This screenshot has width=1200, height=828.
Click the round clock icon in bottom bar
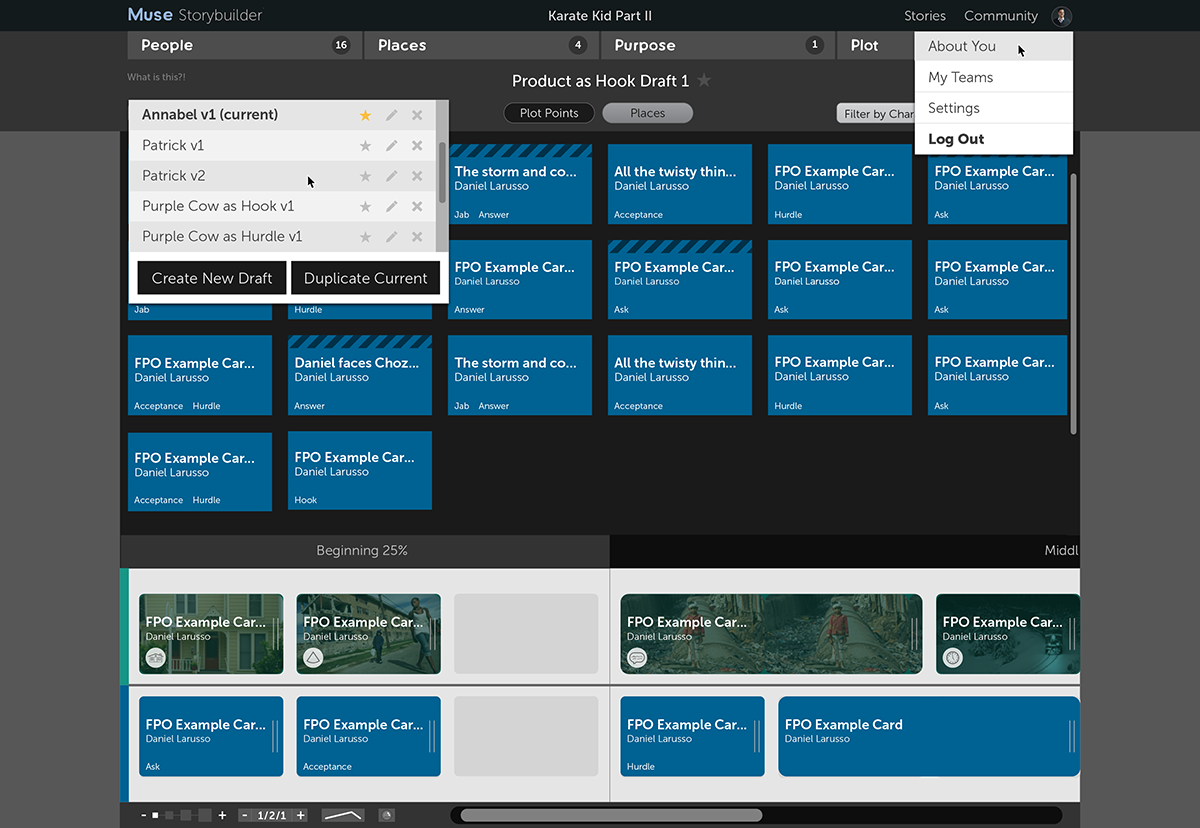(387, 815)
